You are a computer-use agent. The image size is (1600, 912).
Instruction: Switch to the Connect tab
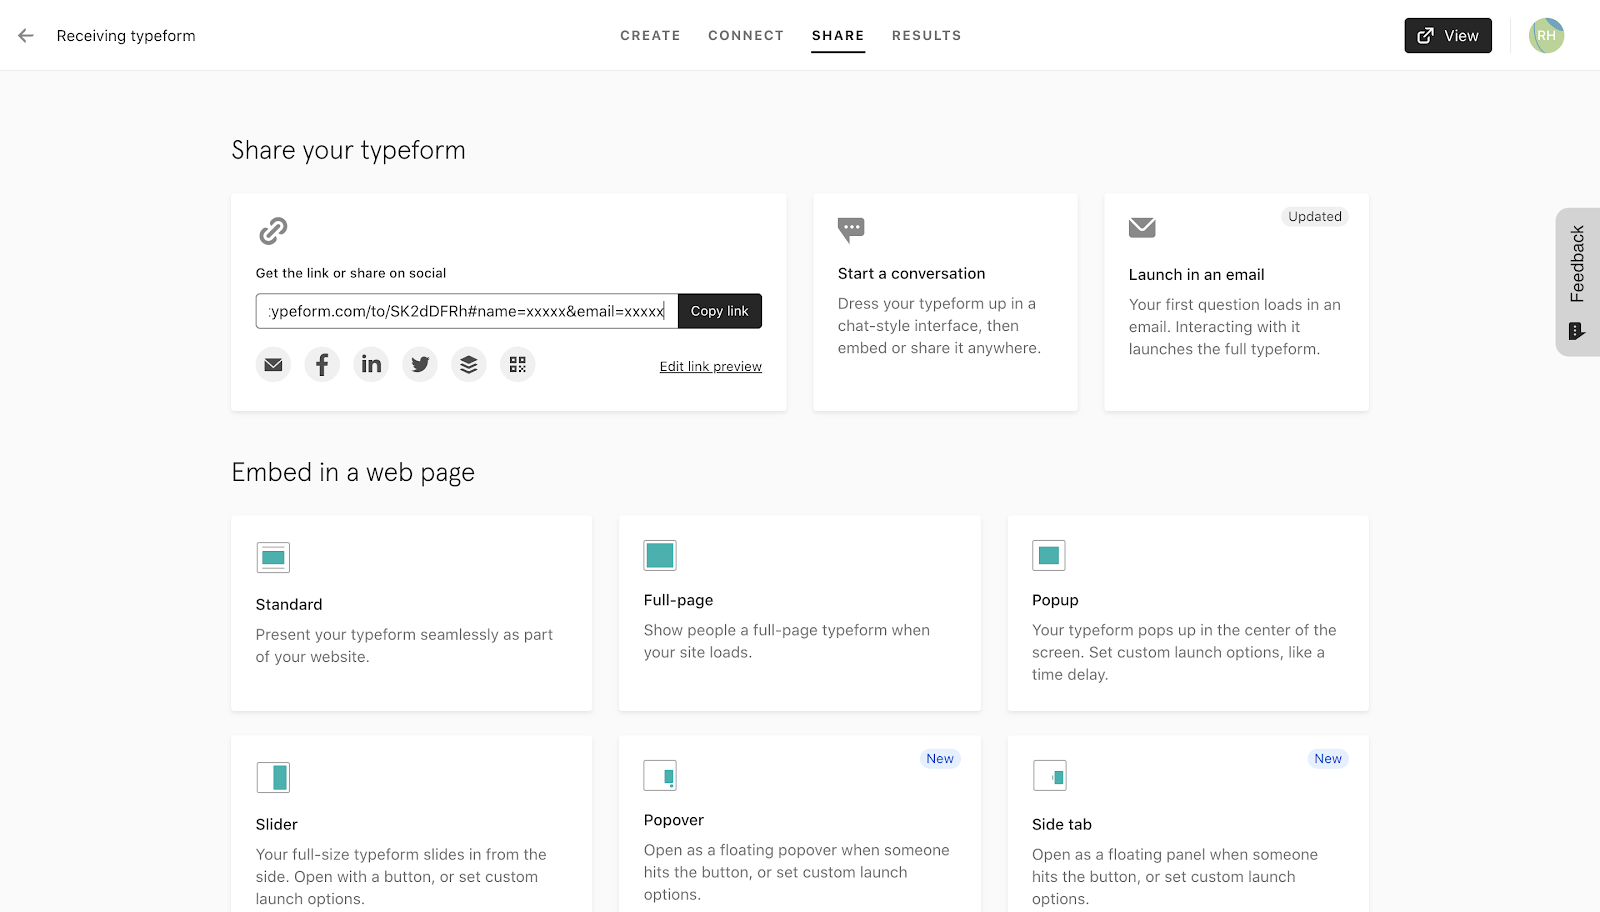[x=746, y=35]
